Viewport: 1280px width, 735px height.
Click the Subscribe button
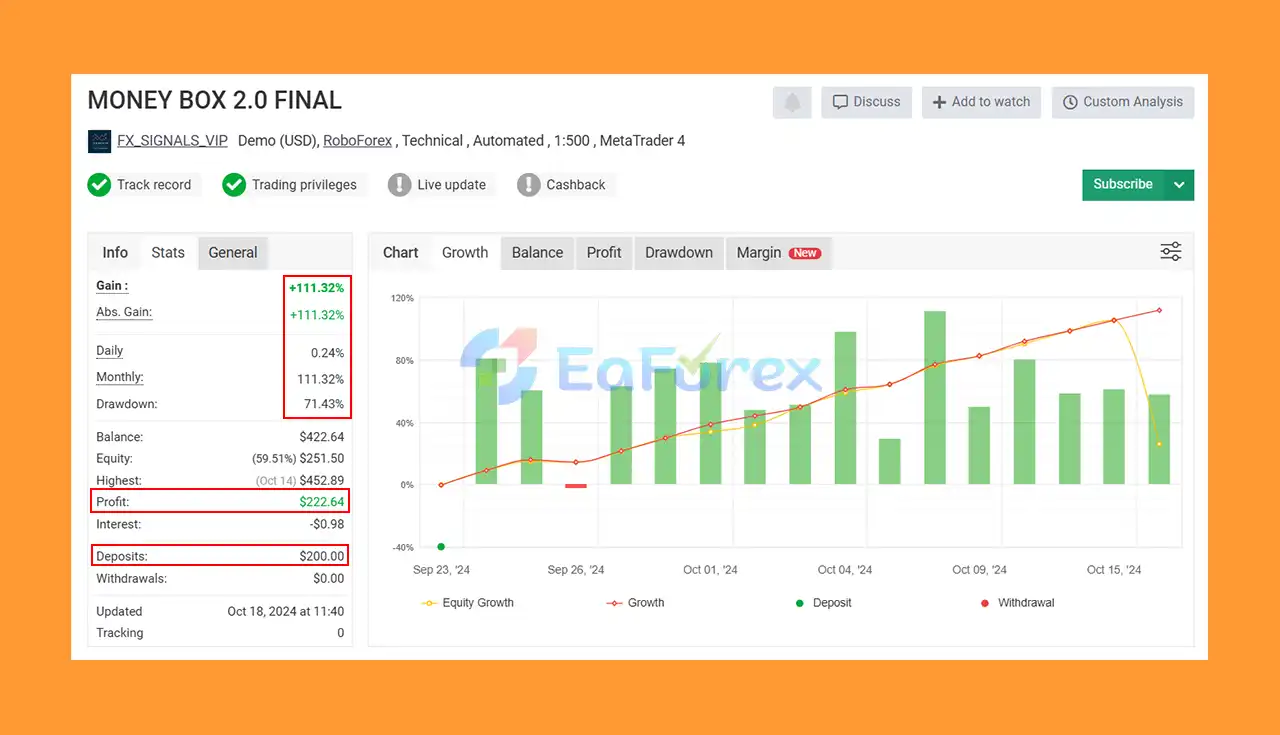point(1123,185)
